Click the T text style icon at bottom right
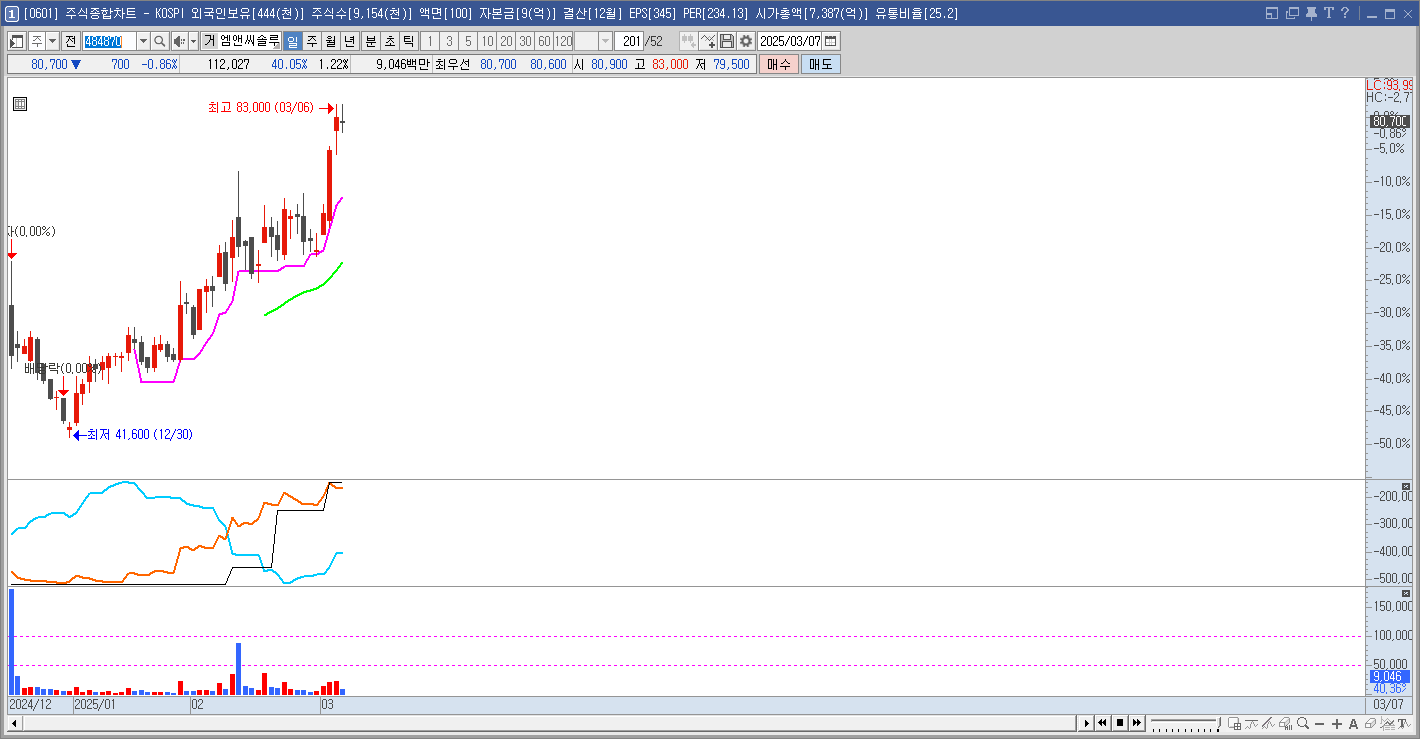 pyautogui.click(x=1403, y=723)
